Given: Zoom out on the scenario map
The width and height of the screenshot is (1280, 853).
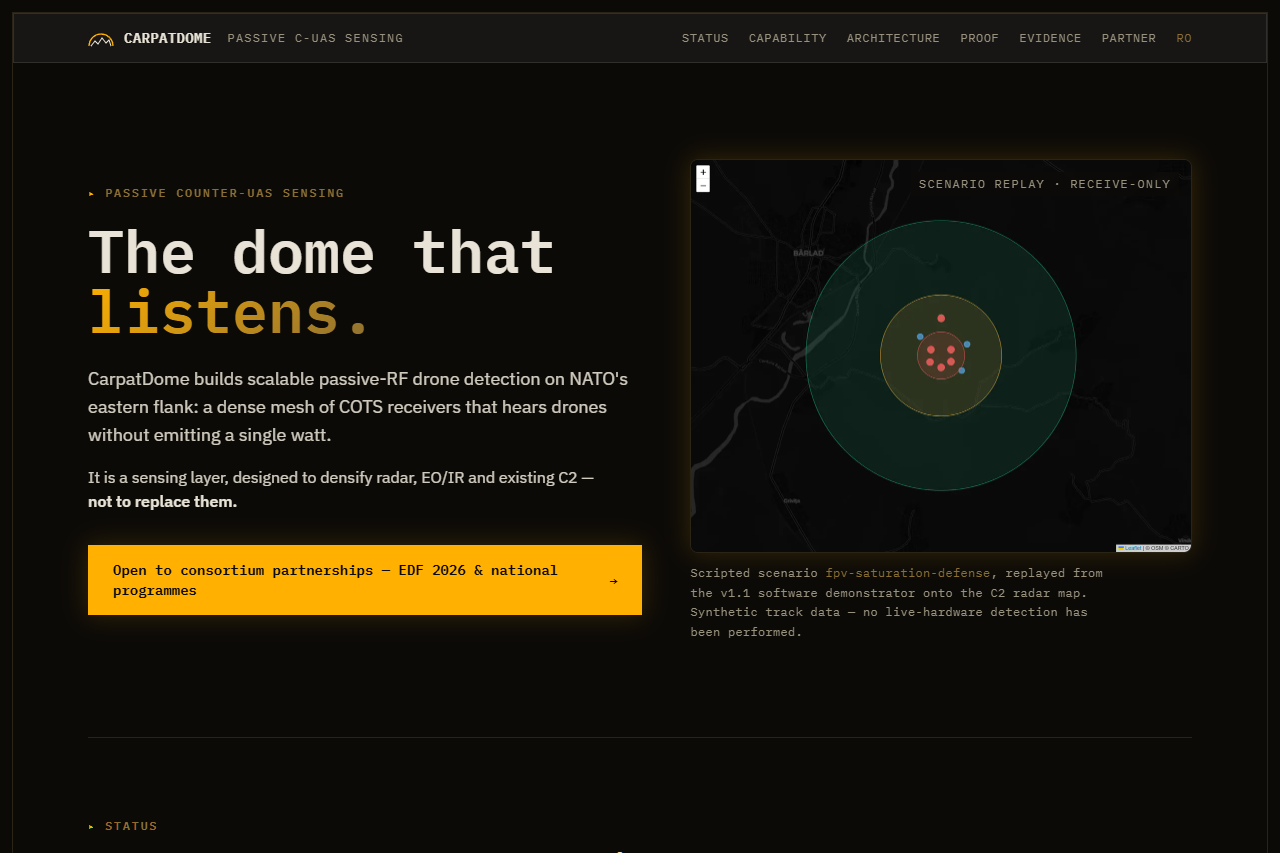Looking at the screenshot, I should click(x=703, y=185).
